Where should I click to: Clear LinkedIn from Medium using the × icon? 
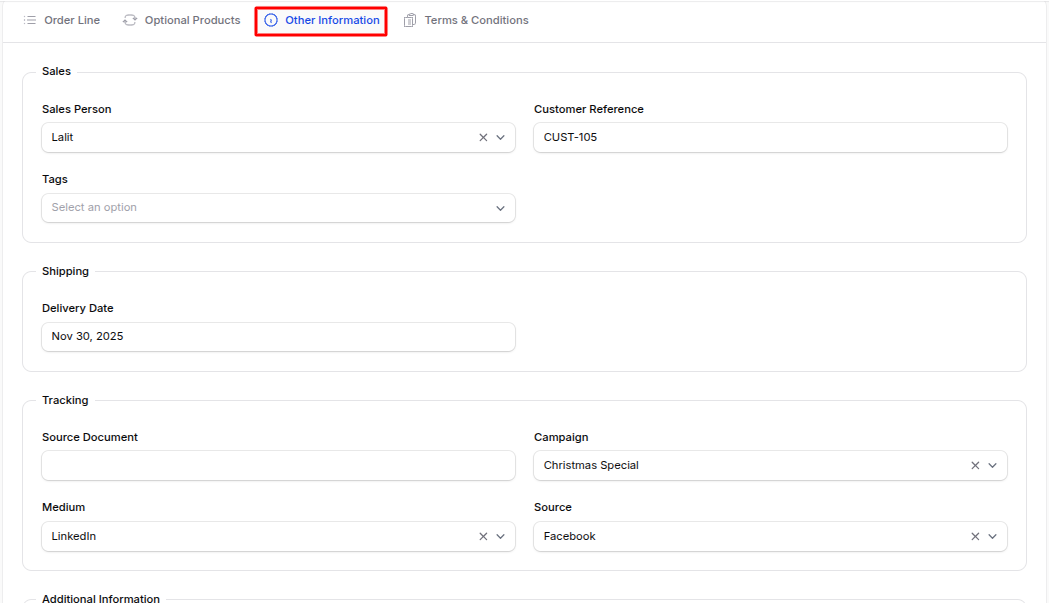483,536
